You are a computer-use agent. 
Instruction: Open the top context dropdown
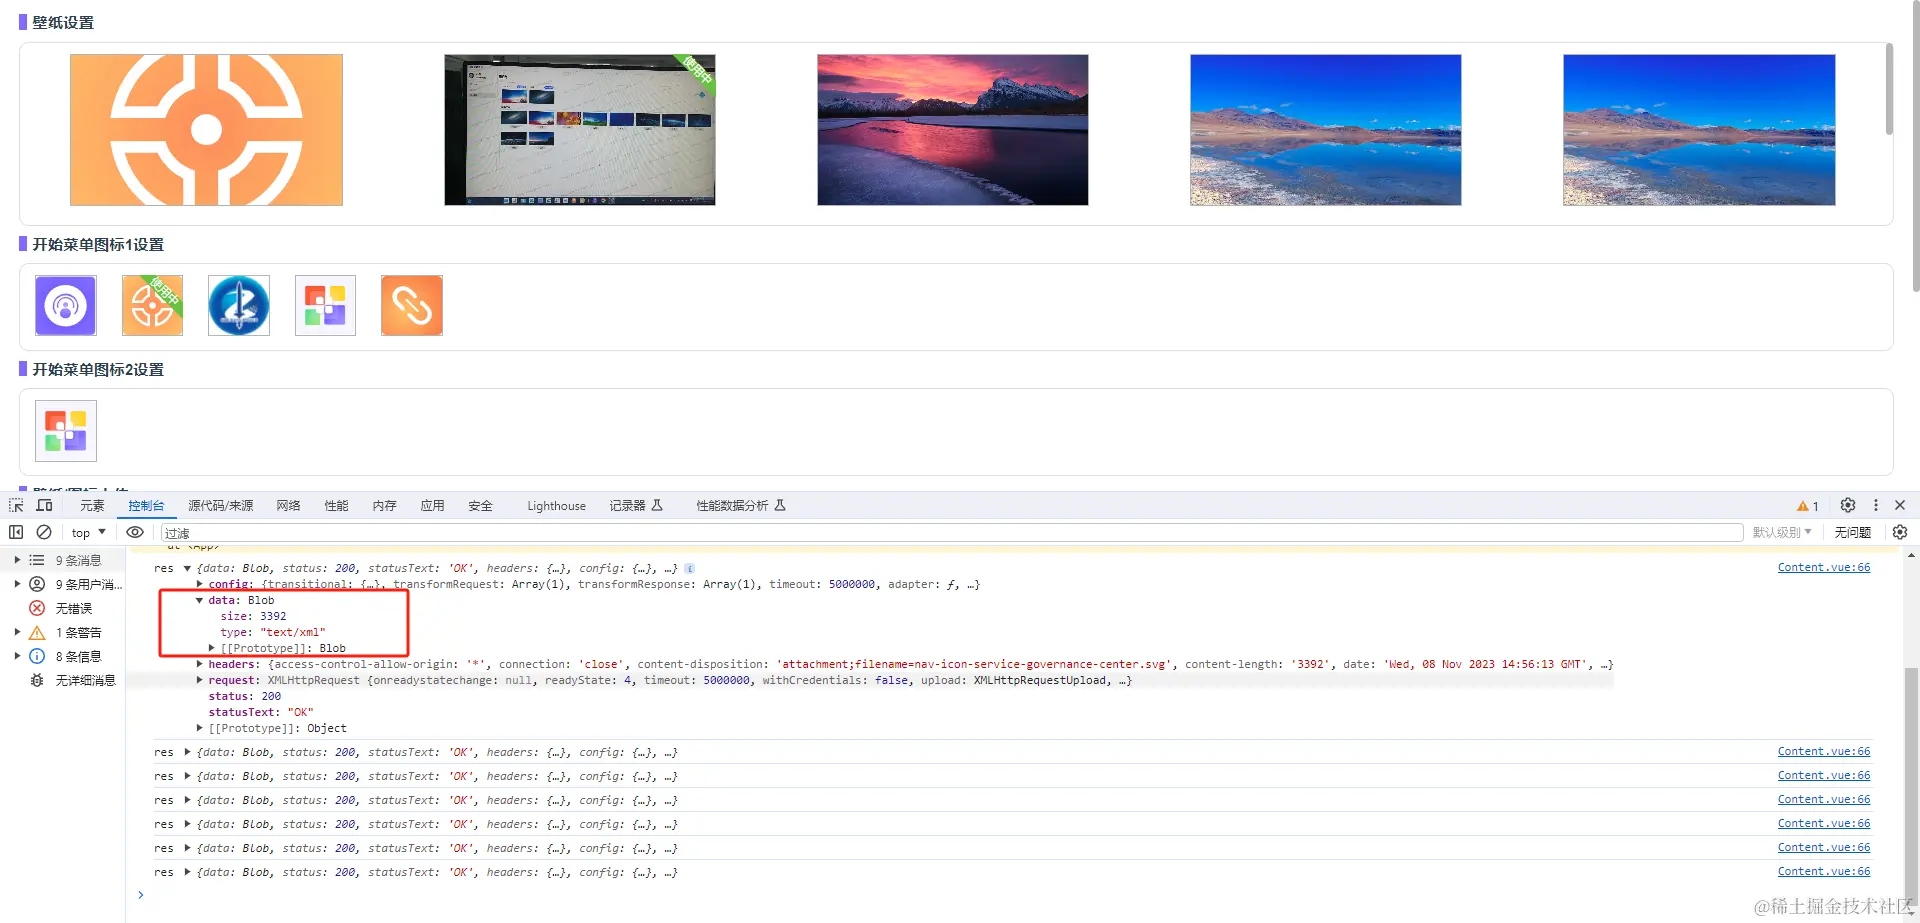(88, 532)
